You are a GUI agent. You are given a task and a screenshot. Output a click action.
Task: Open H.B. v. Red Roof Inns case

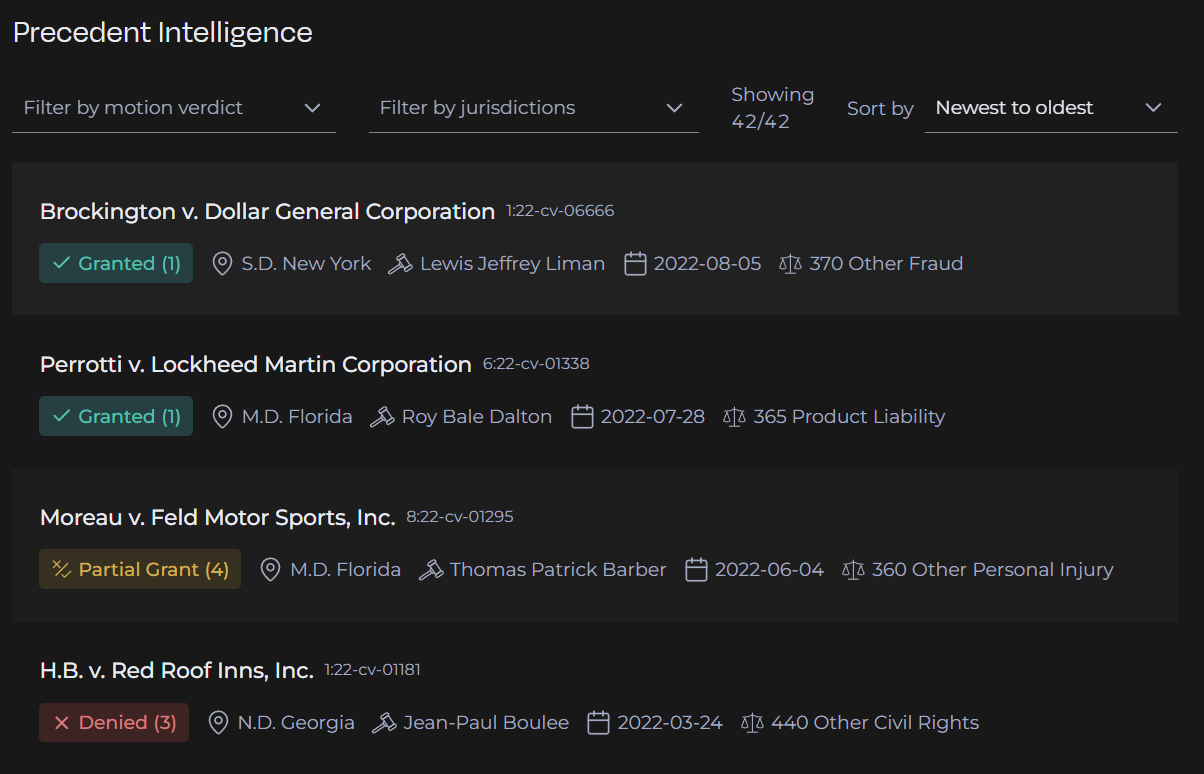click(x=176, y=671)
